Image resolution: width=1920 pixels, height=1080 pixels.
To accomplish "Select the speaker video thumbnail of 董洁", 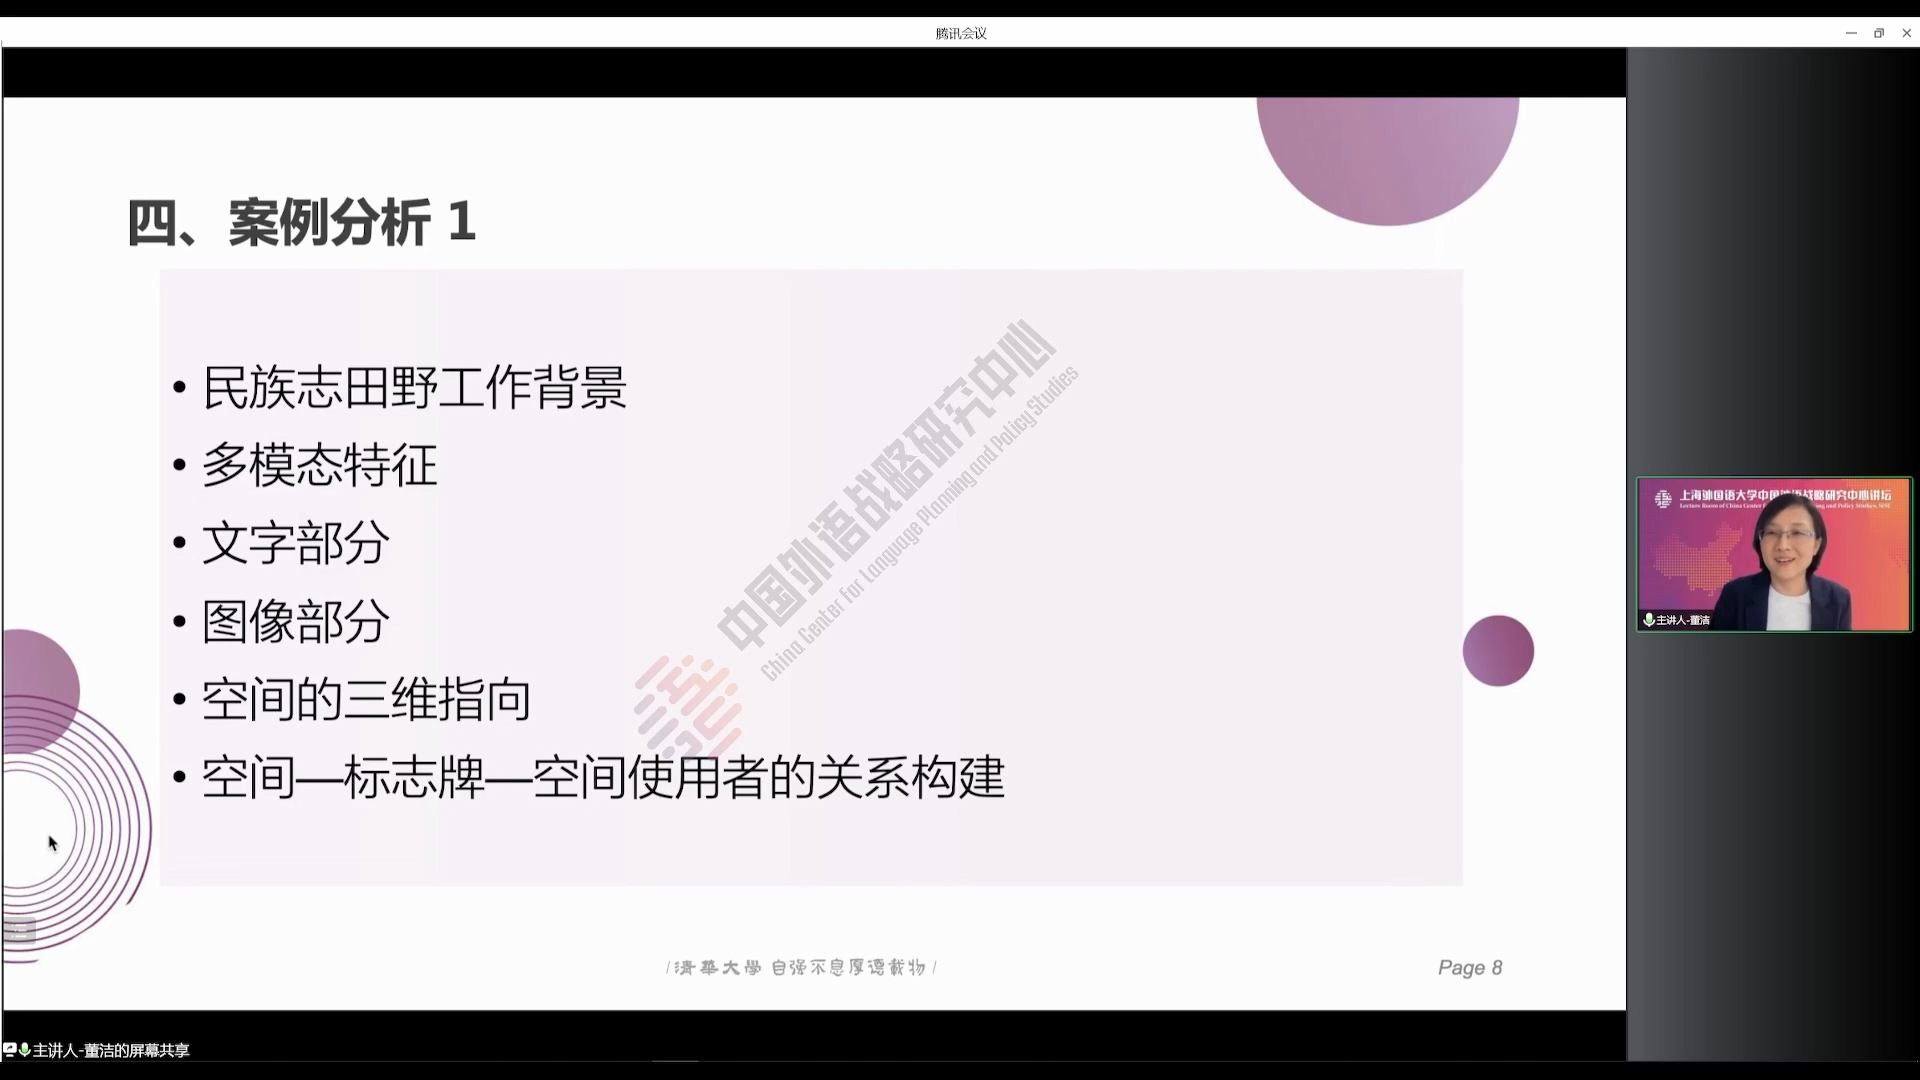I will coord(1773,555).
